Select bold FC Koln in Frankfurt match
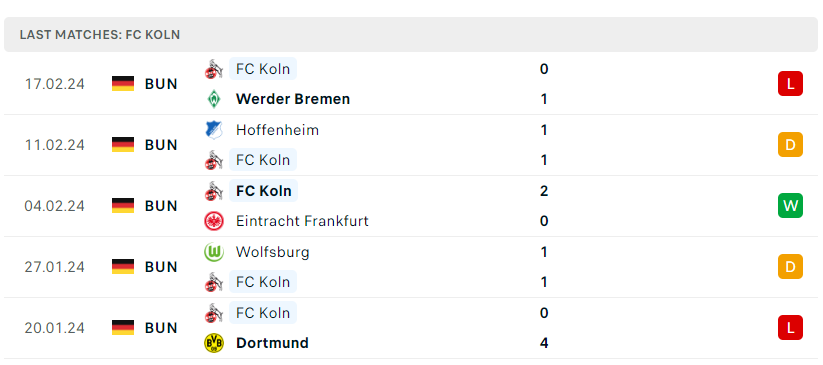 263,191
